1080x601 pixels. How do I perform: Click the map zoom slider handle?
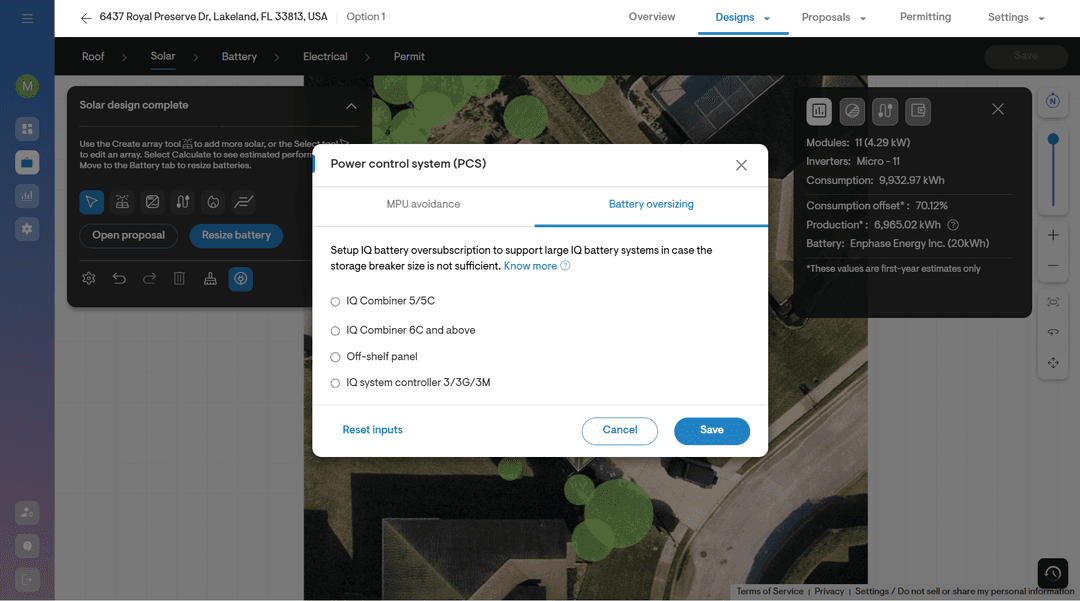[1053, 140]
